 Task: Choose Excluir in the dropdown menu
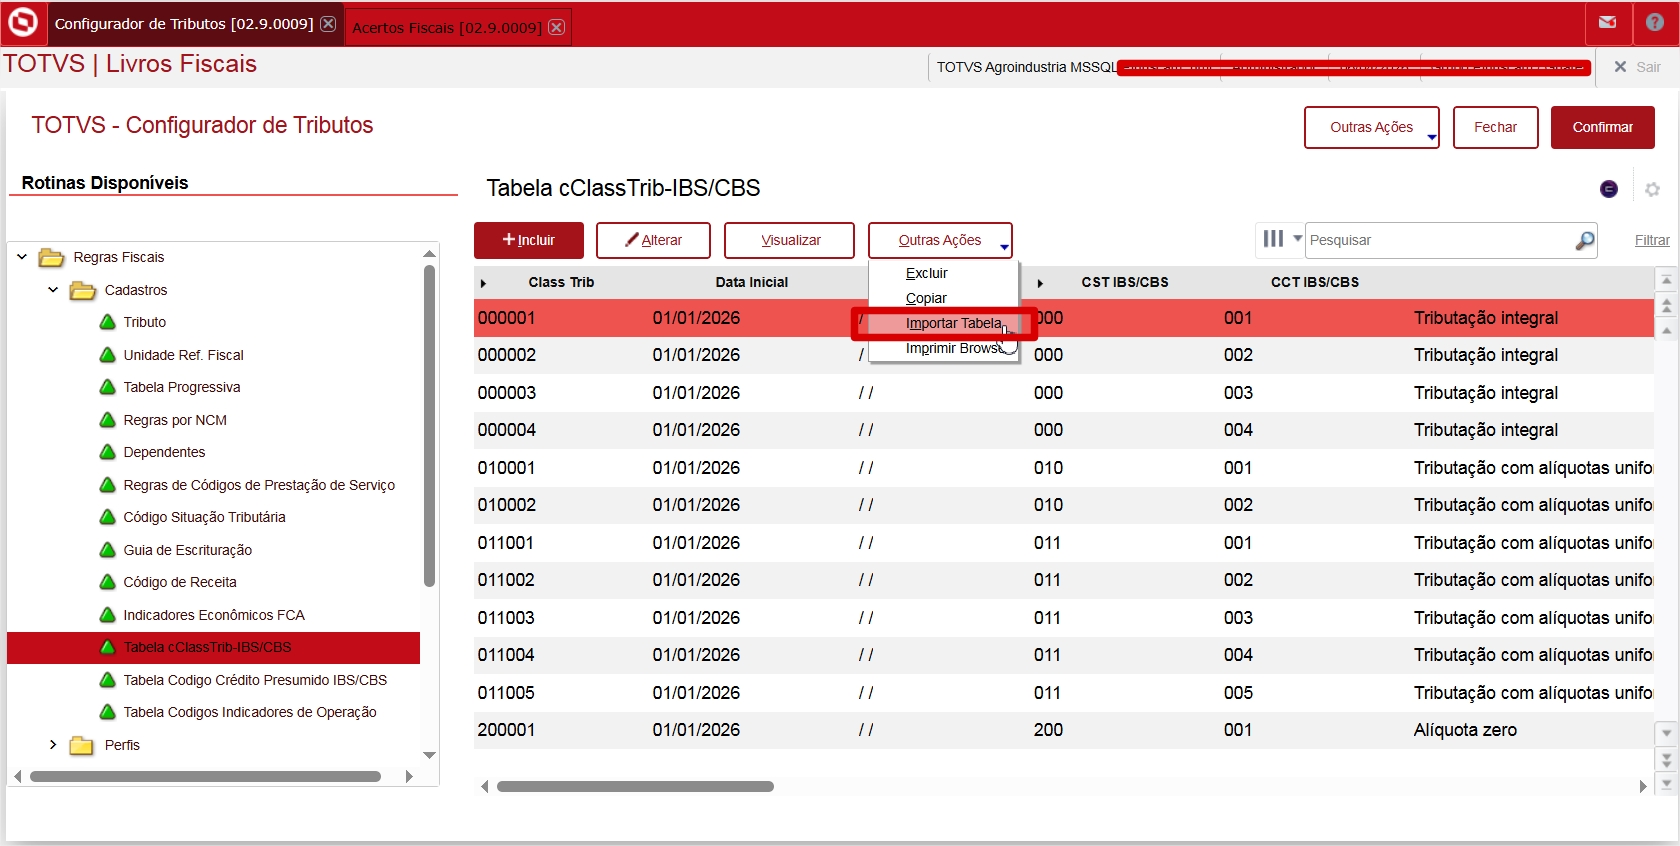926,273
